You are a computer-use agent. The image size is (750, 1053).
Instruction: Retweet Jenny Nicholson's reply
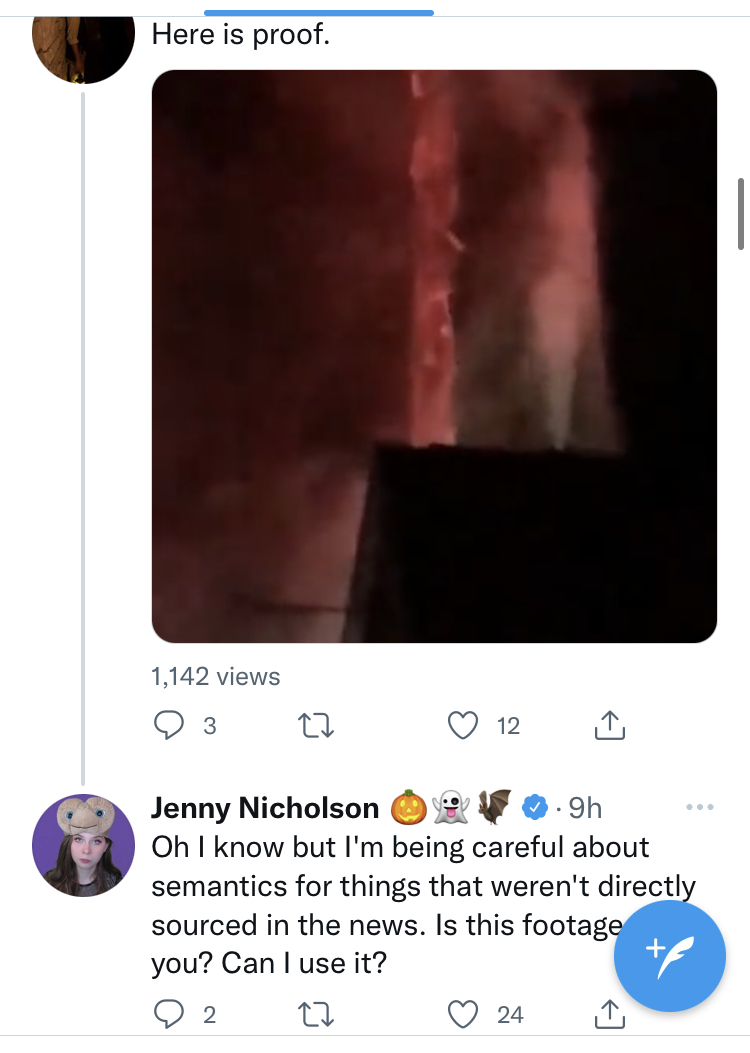click(x=315, y=1014)
